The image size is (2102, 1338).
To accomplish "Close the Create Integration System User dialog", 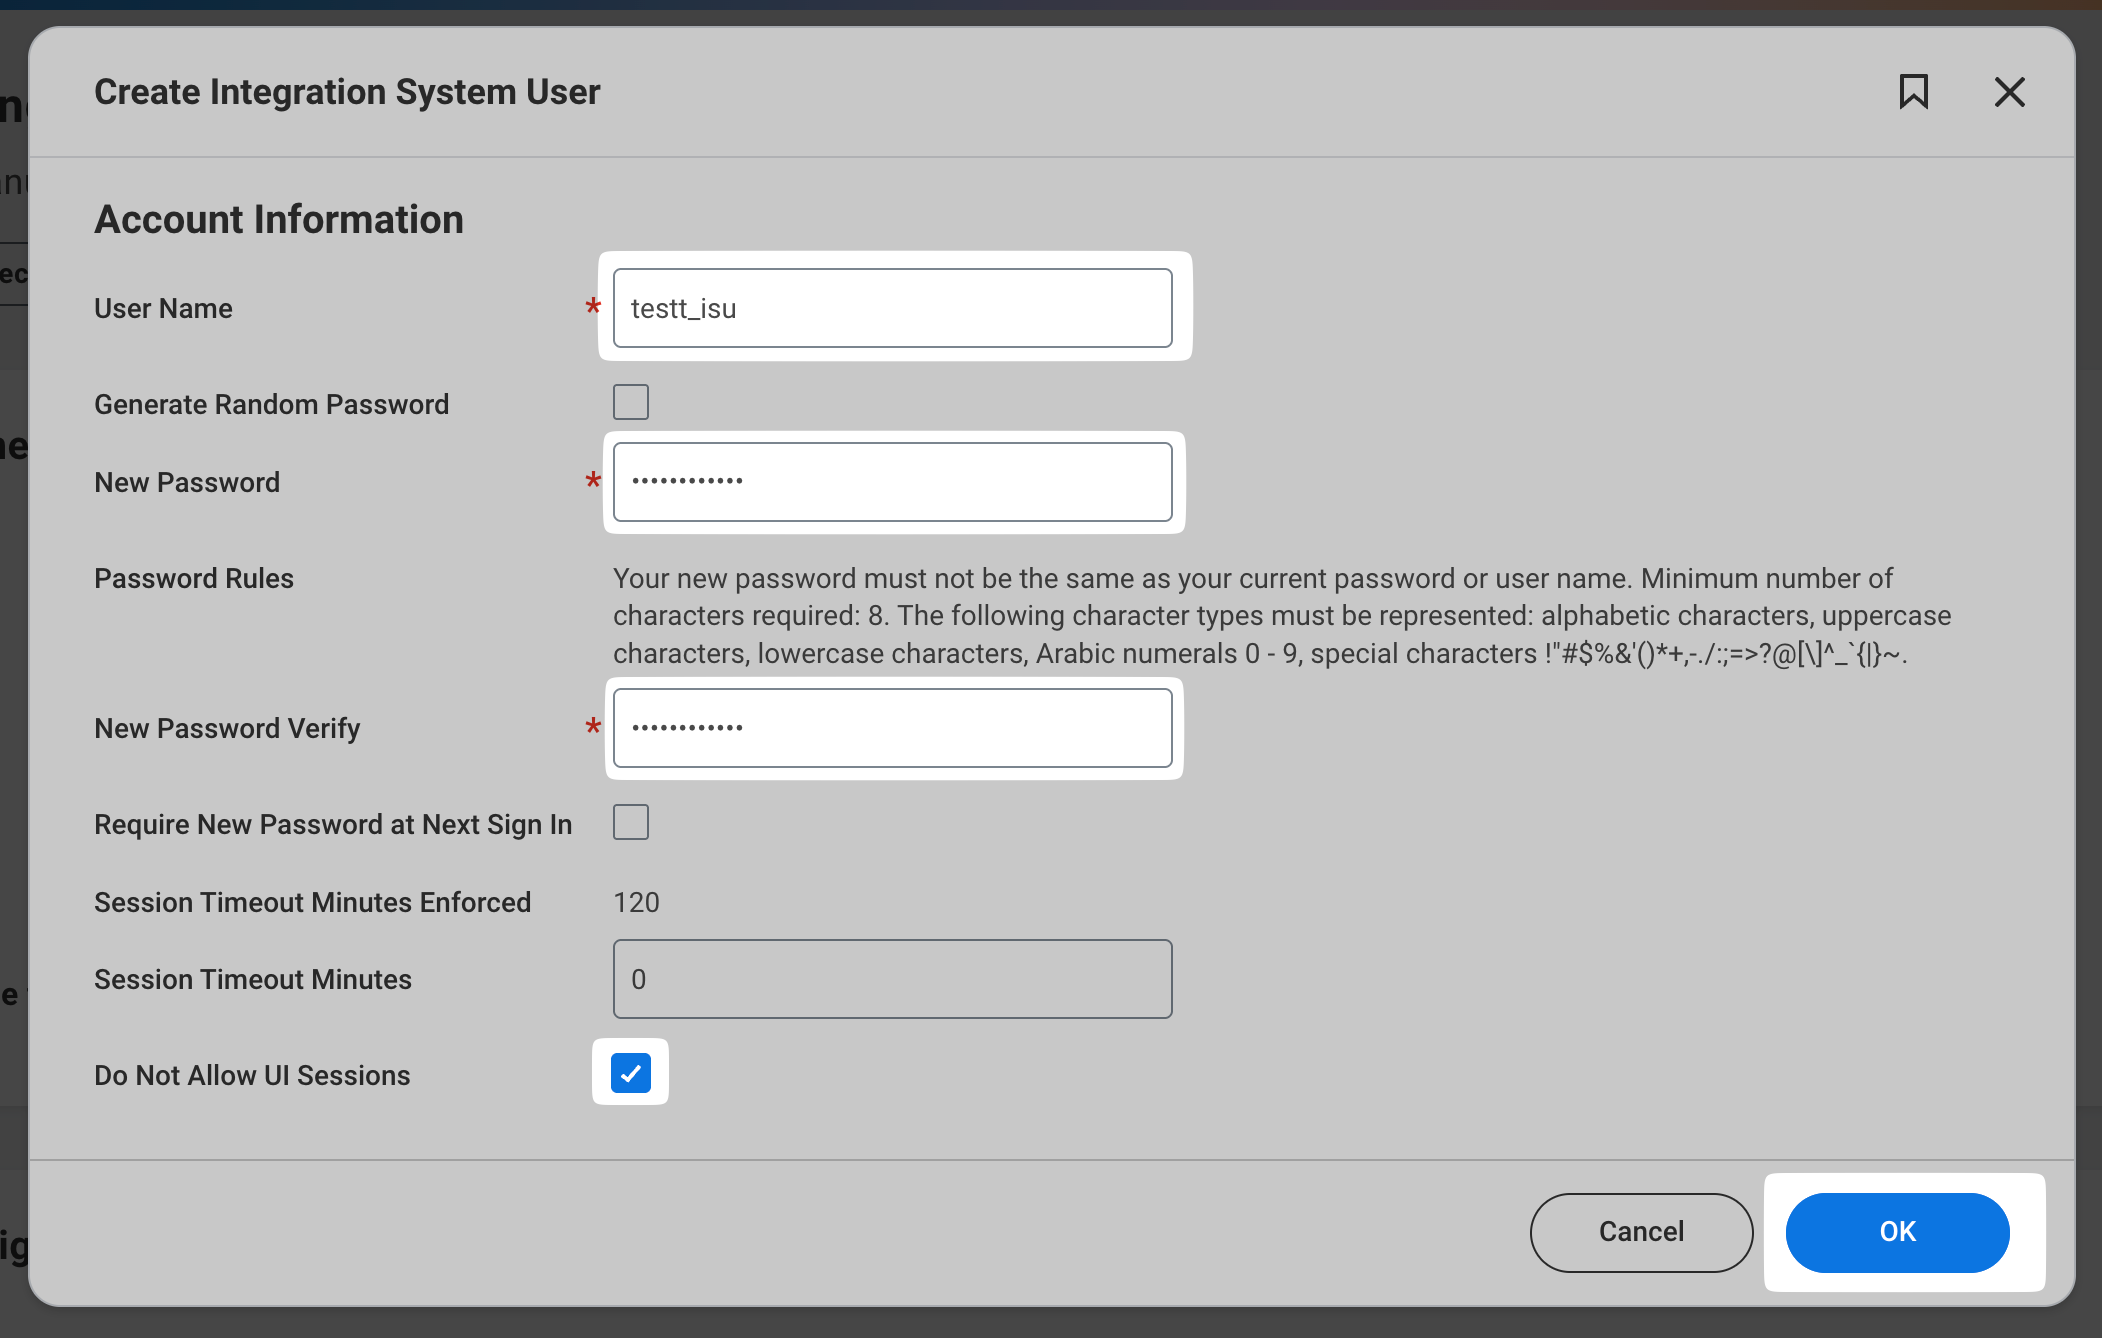I will point(2009,92).
